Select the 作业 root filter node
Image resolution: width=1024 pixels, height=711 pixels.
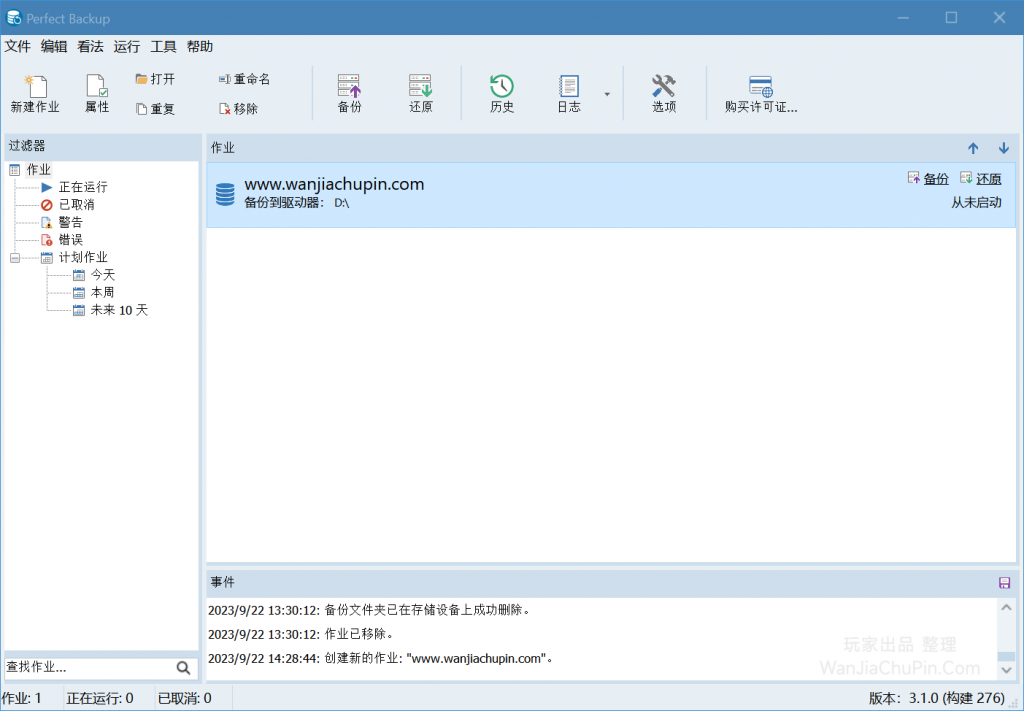pyautogui.click(x=39, y=170)
